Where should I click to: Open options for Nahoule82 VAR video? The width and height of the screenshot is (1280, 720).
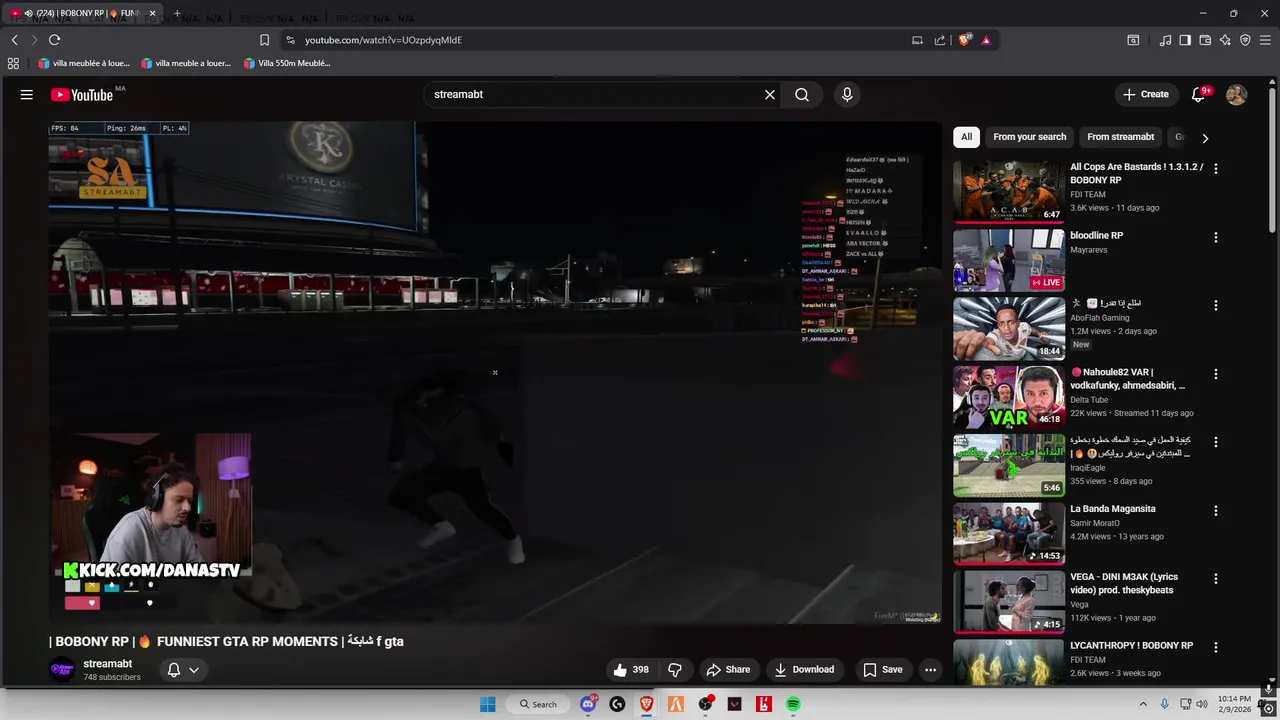tap(1216, 374)
